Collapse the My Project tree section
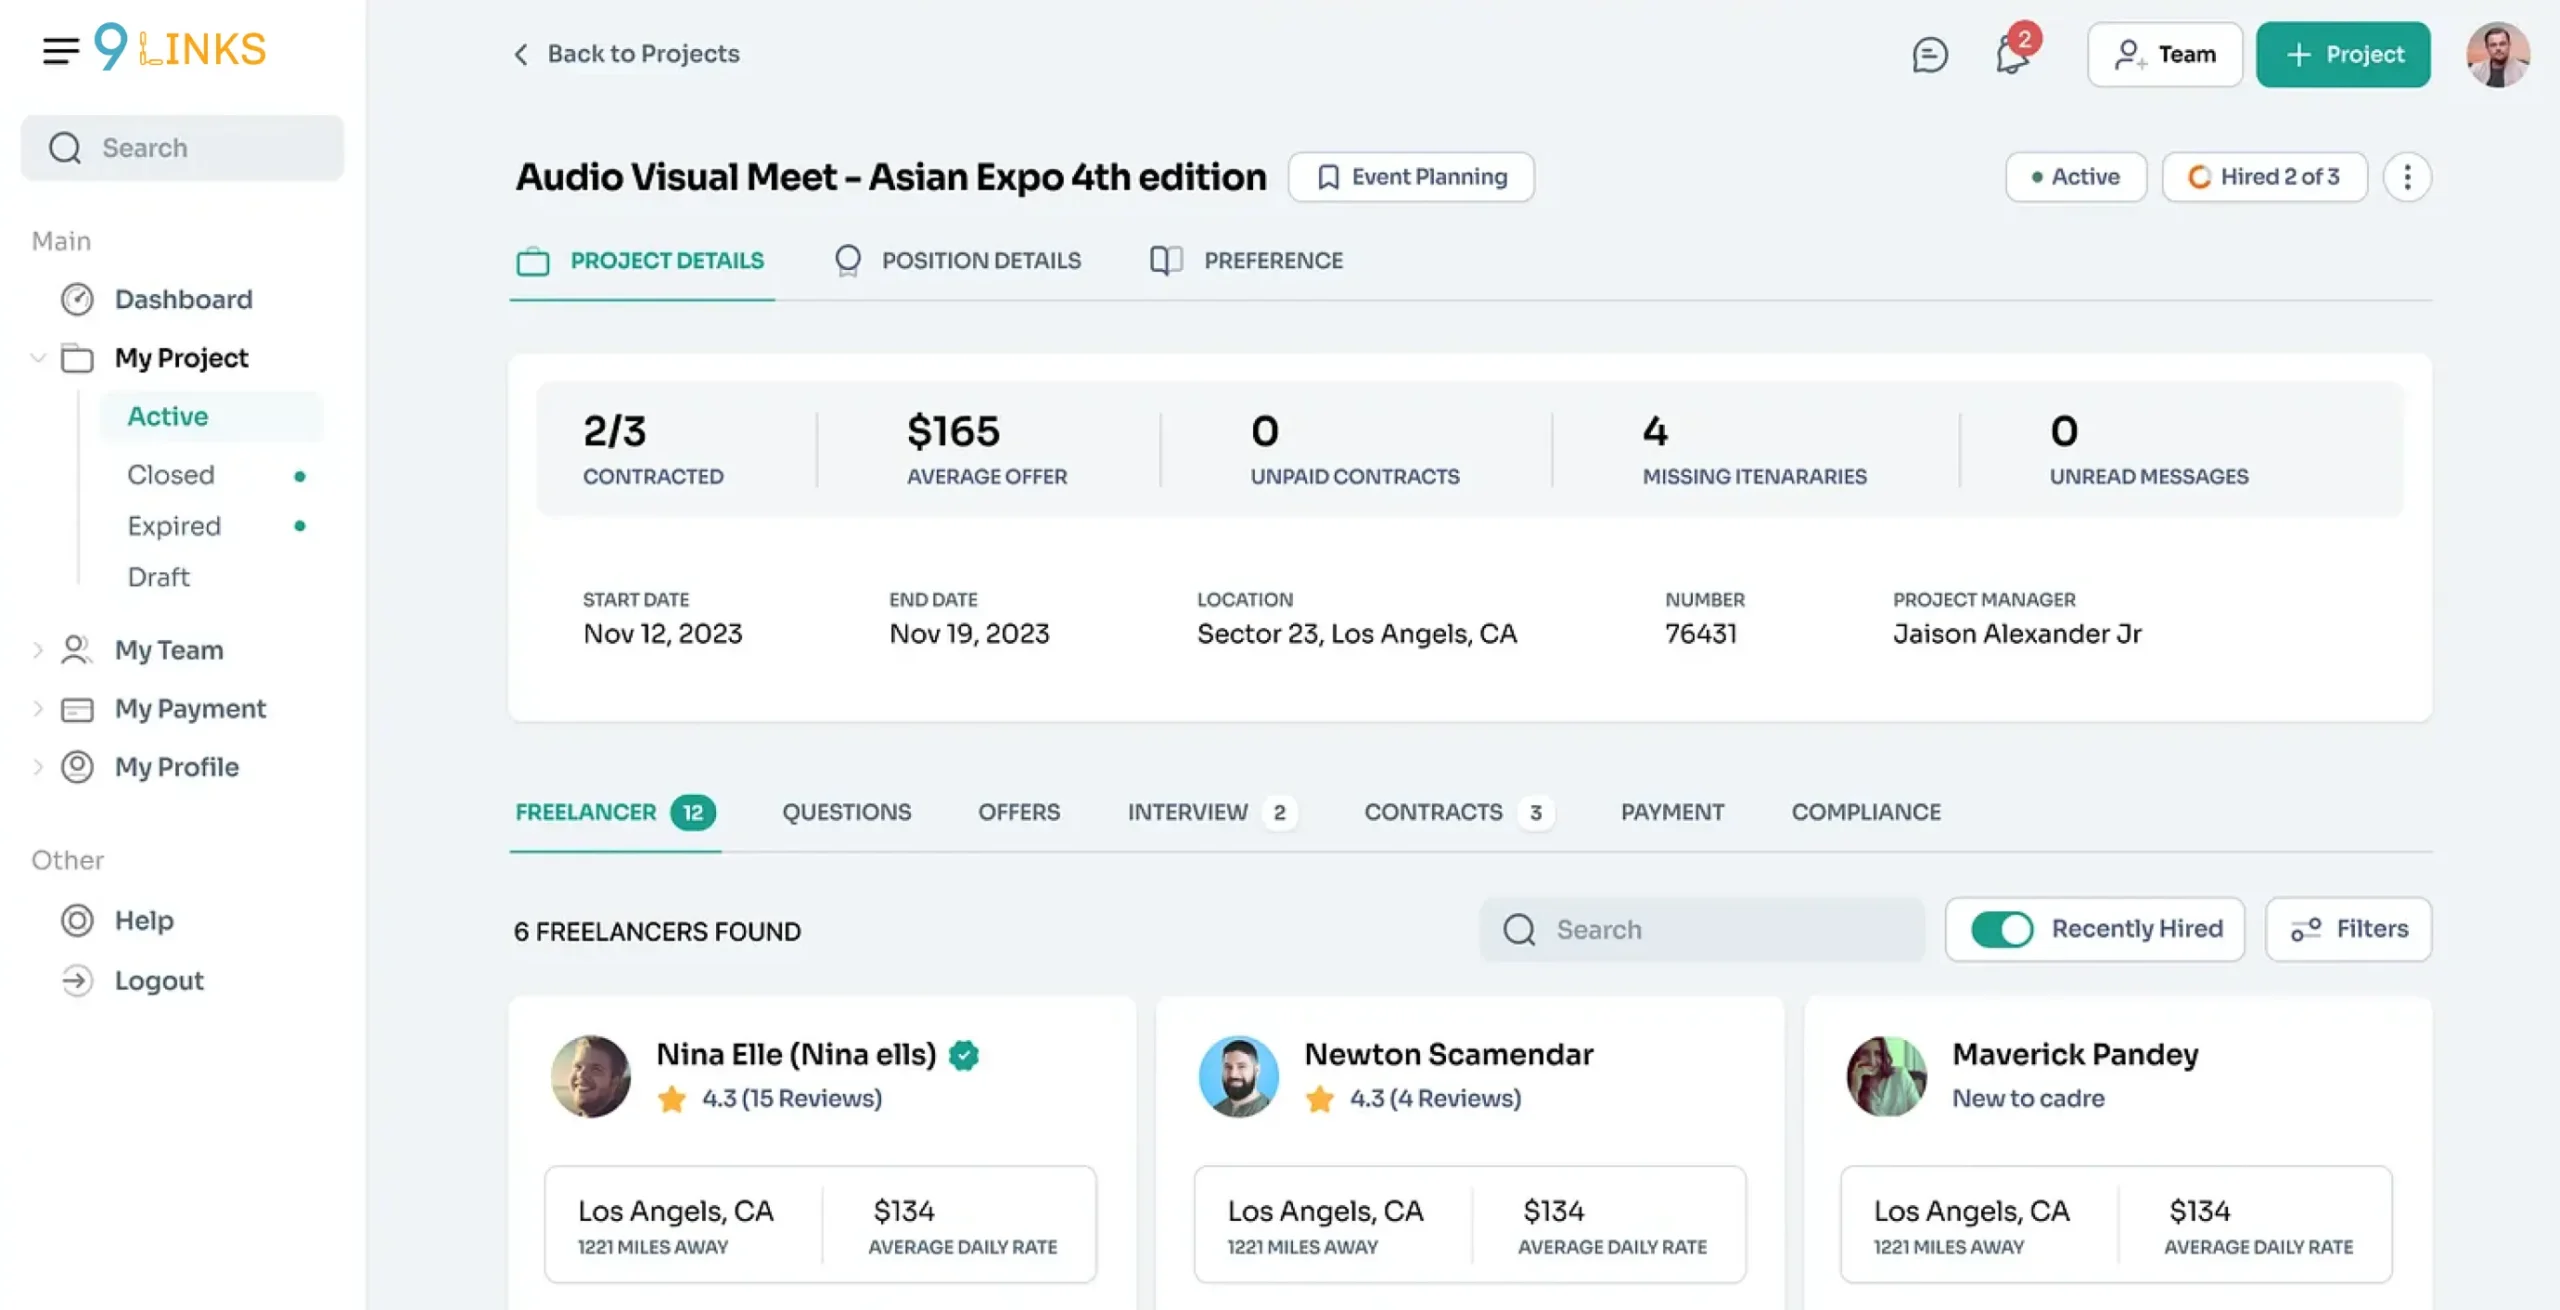This screenshot has height=1310, width=2560. (38, 358)
